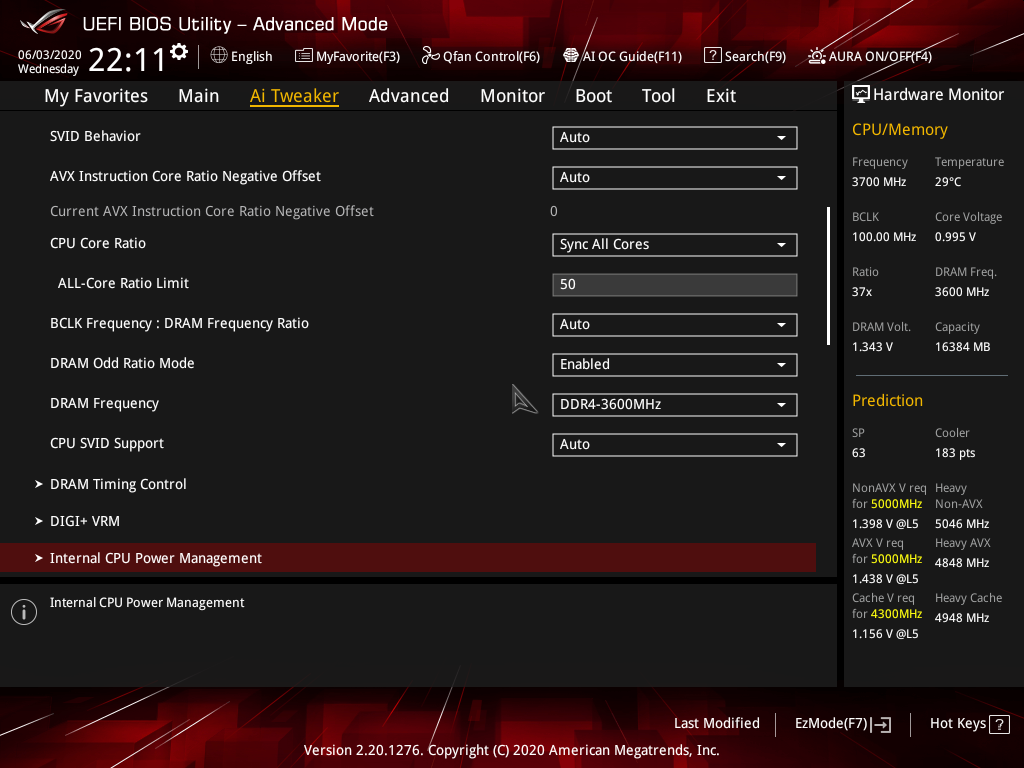Toggle AURA ON/OFF(F4) lighting
Image resolution: width=1024 pixels, height=768 pixels.
pyautogui.click(x=868, y=56)
